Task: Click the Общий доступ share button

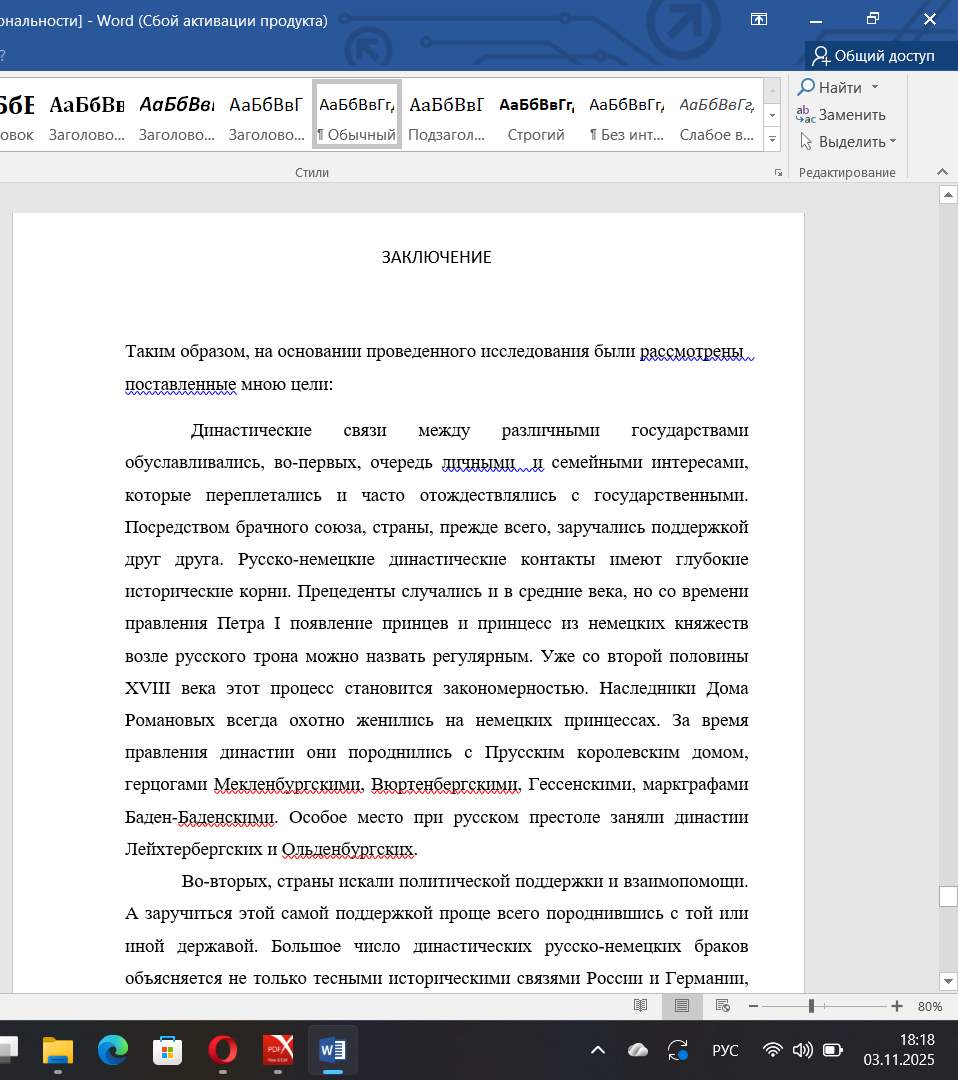Action: click(873, 56)
